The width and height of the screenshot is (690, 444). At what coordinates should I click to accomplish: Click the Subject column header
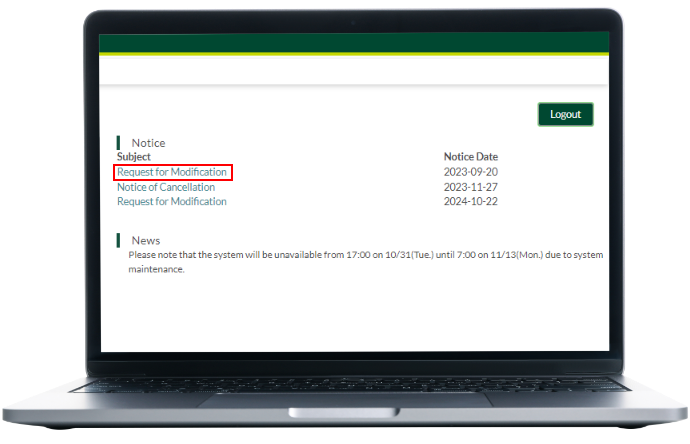[x=134, y=157]
